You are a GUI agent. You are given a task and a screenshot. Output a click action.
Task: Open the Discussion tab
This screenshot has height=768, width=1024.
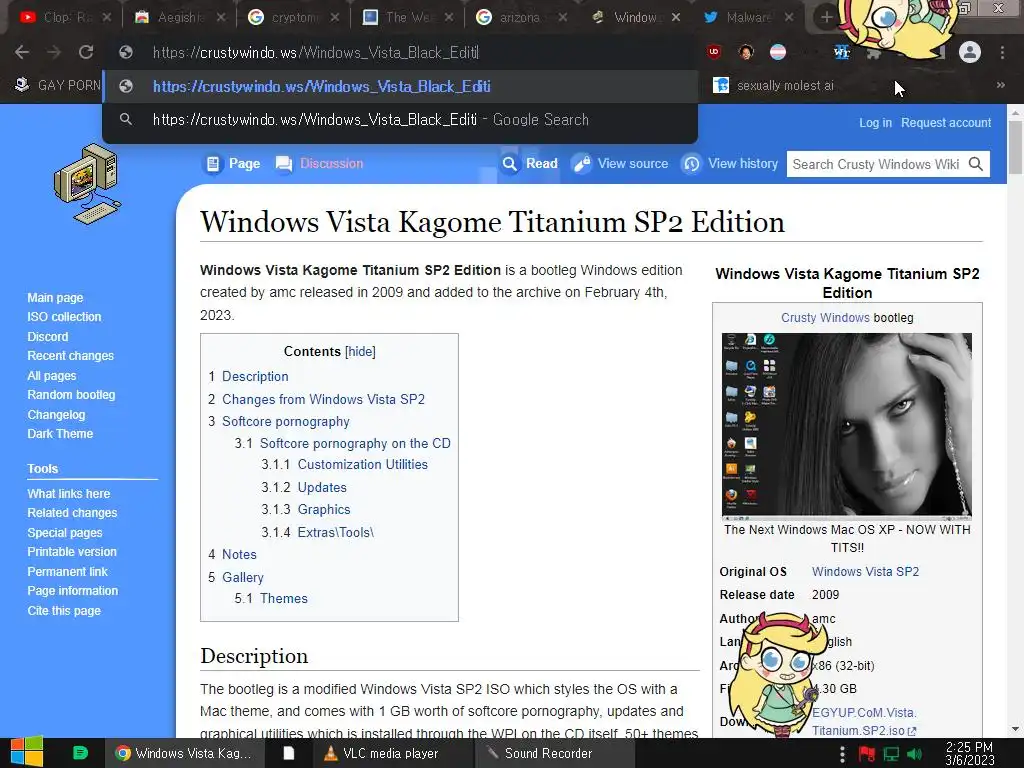319,163
